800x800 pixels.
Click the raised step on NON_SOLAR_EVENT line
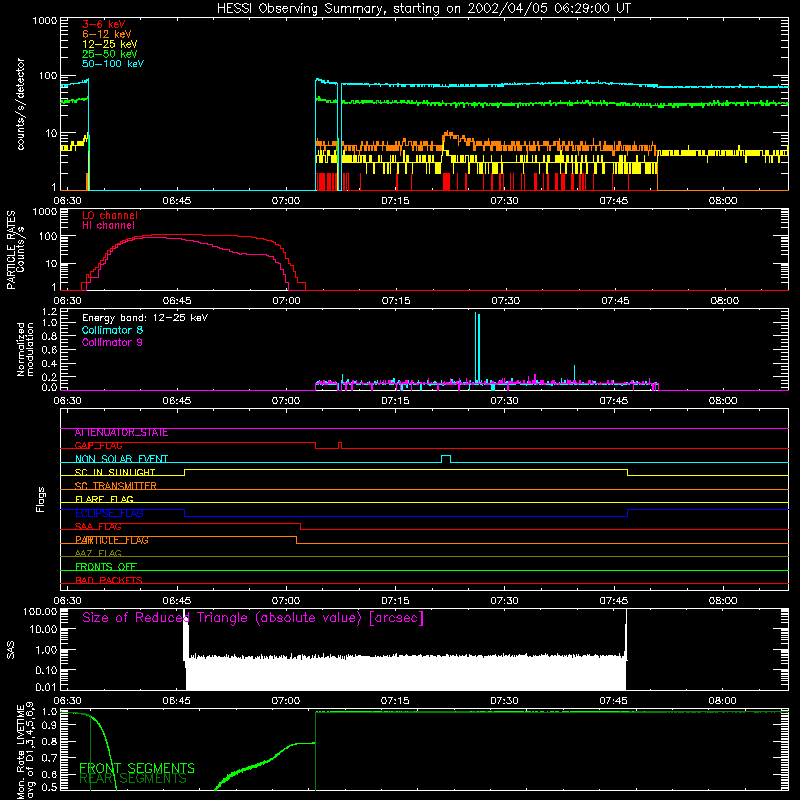tap(445, 457)
